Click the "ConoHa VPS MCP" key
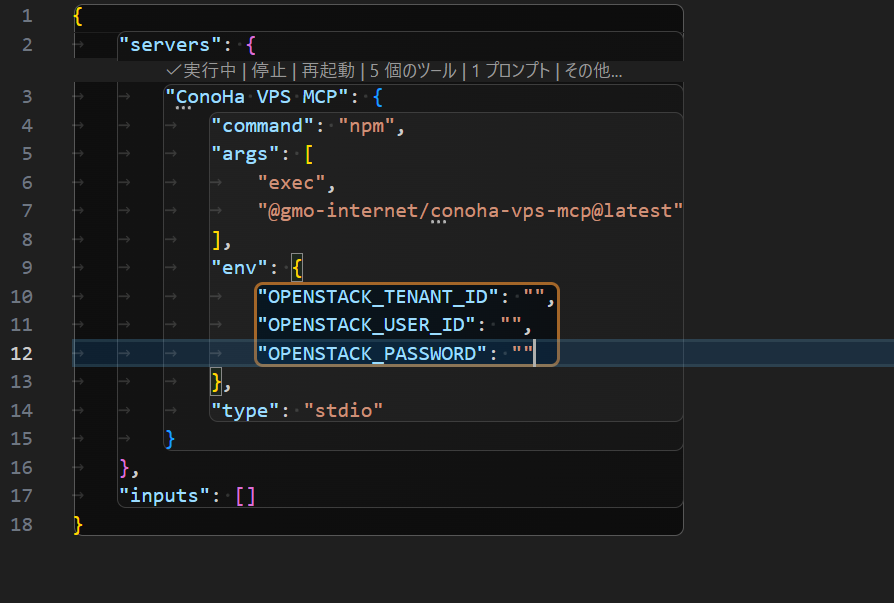 (257, 97)
